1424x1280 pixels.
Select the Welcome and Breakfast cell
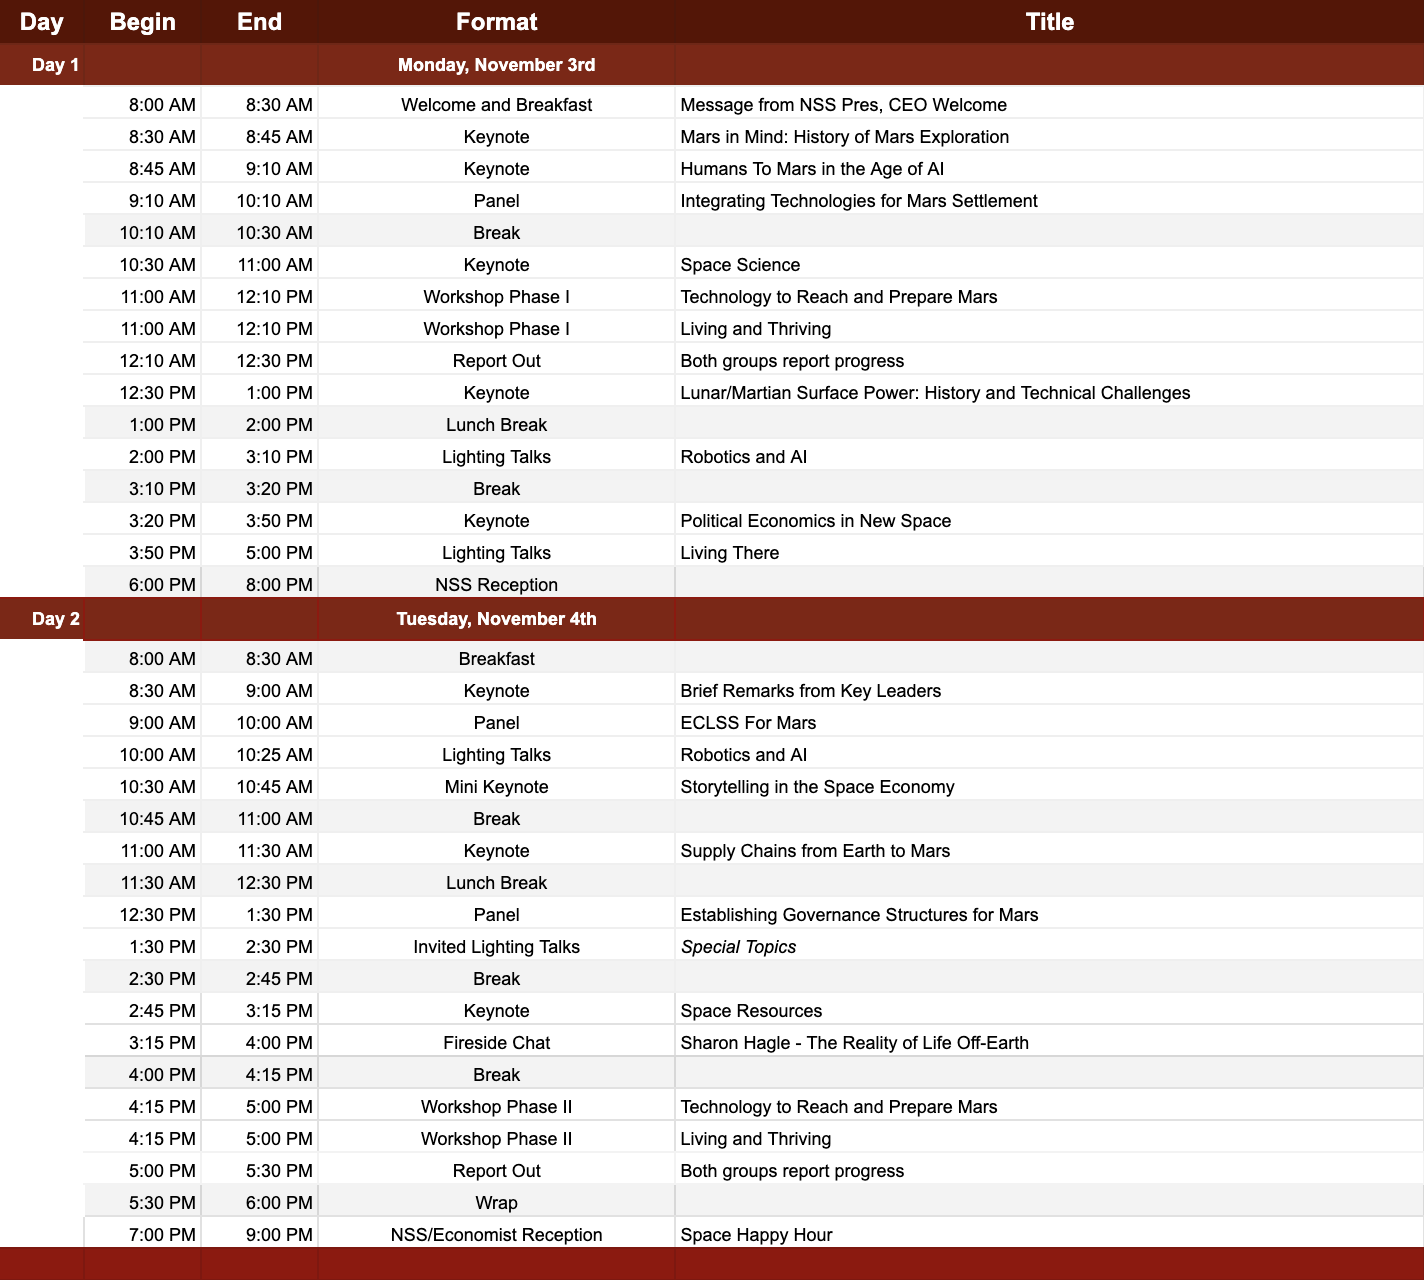[496, 105]
